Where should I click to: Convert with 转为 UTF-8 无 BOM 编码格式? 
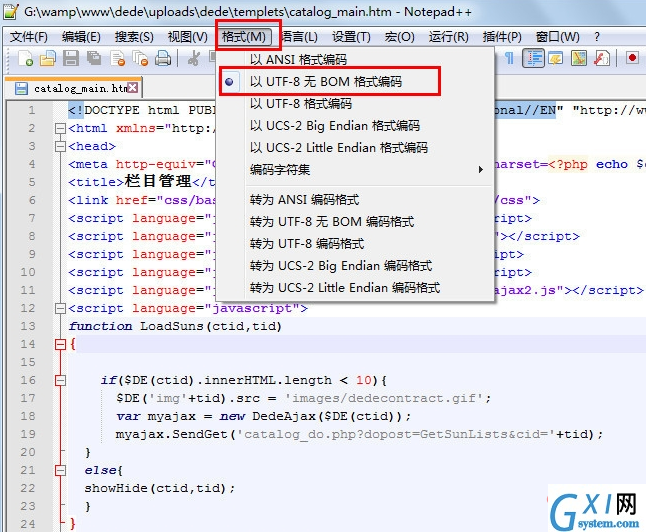[332, 222]
